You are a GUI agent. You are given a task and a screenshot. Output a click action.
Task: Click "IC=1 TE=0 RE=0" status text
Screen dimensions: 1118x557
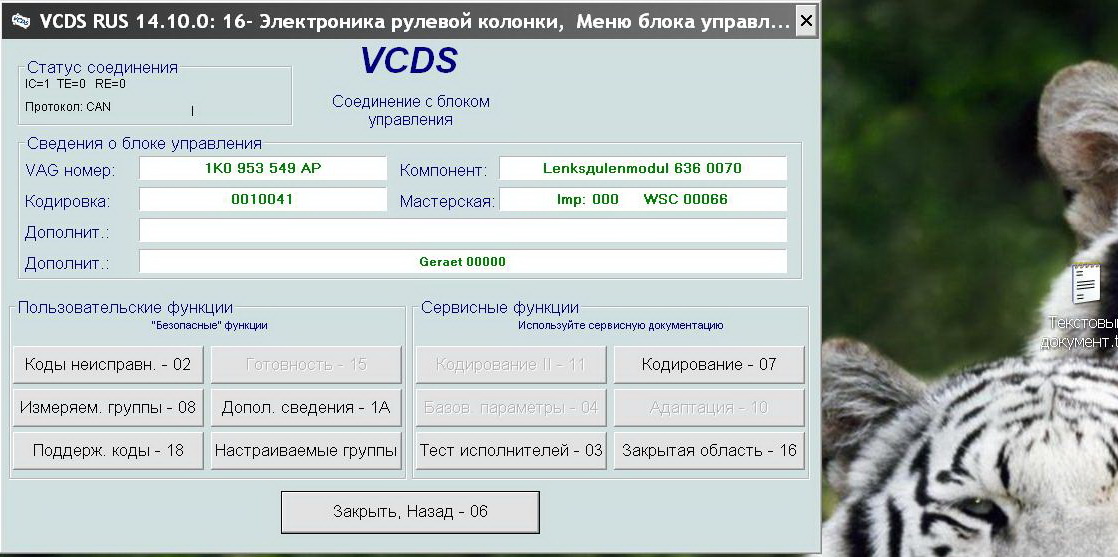[x=76, y=83]
